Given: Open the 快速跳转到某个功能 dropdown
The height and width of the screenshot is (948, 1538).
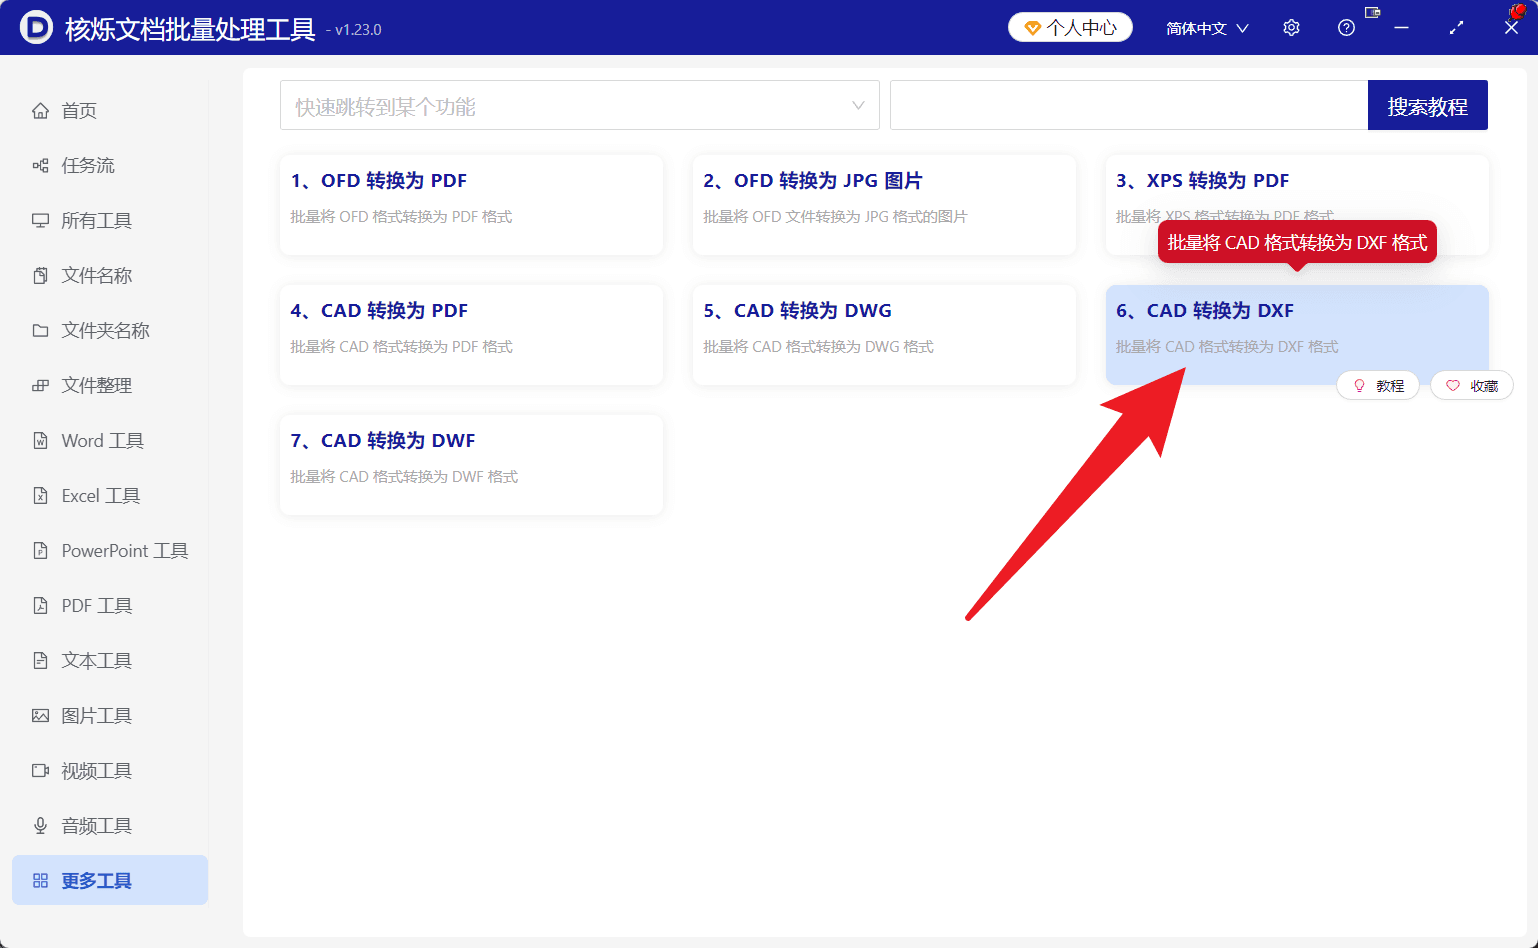Looking at the screenshot, I should pyautogui.click(x=580, y=105).
